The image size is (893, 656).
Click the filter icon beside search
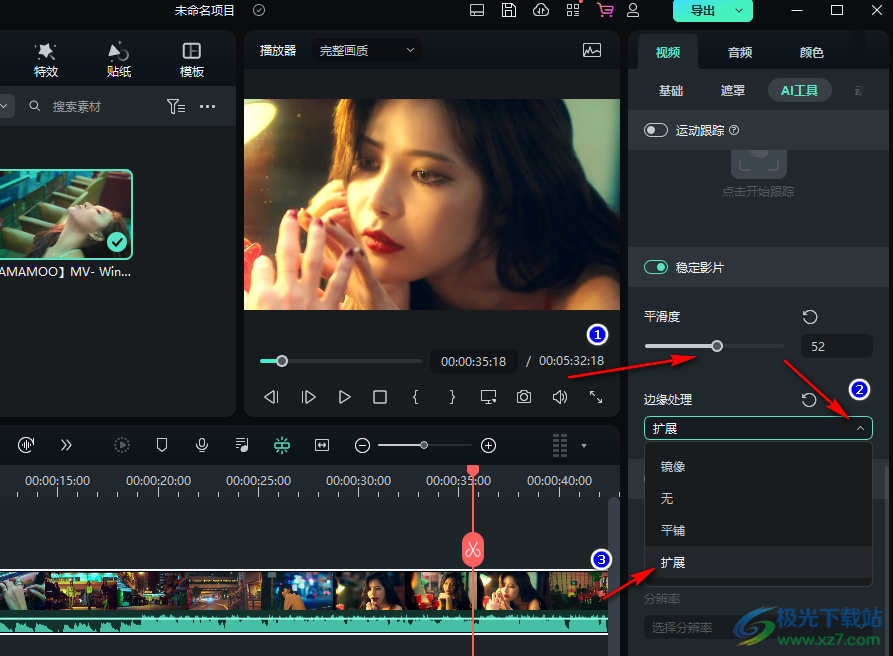(175, 106)
